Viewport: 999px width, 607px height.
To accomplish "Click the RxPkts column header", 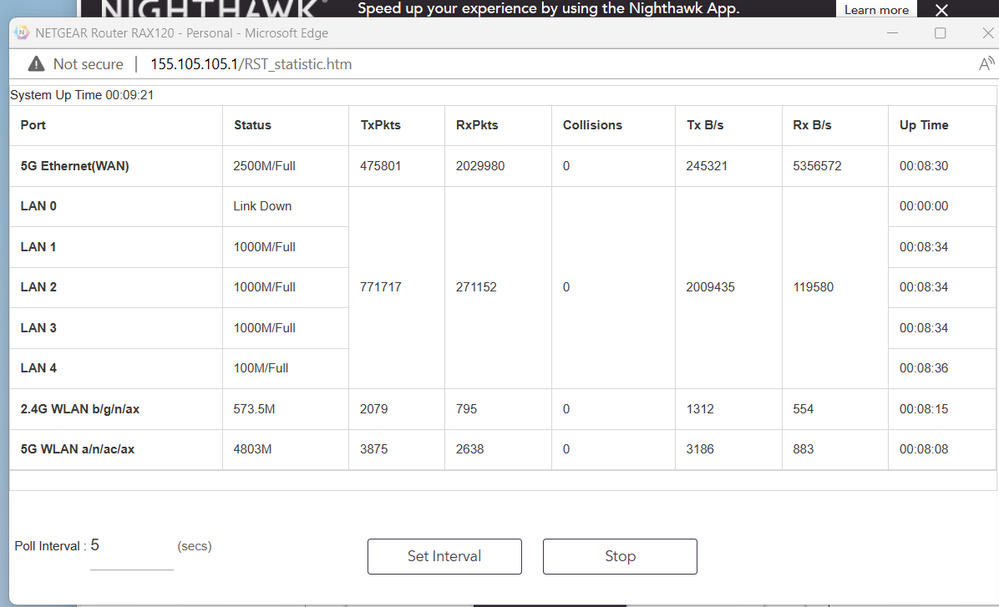I will point(477,125).
